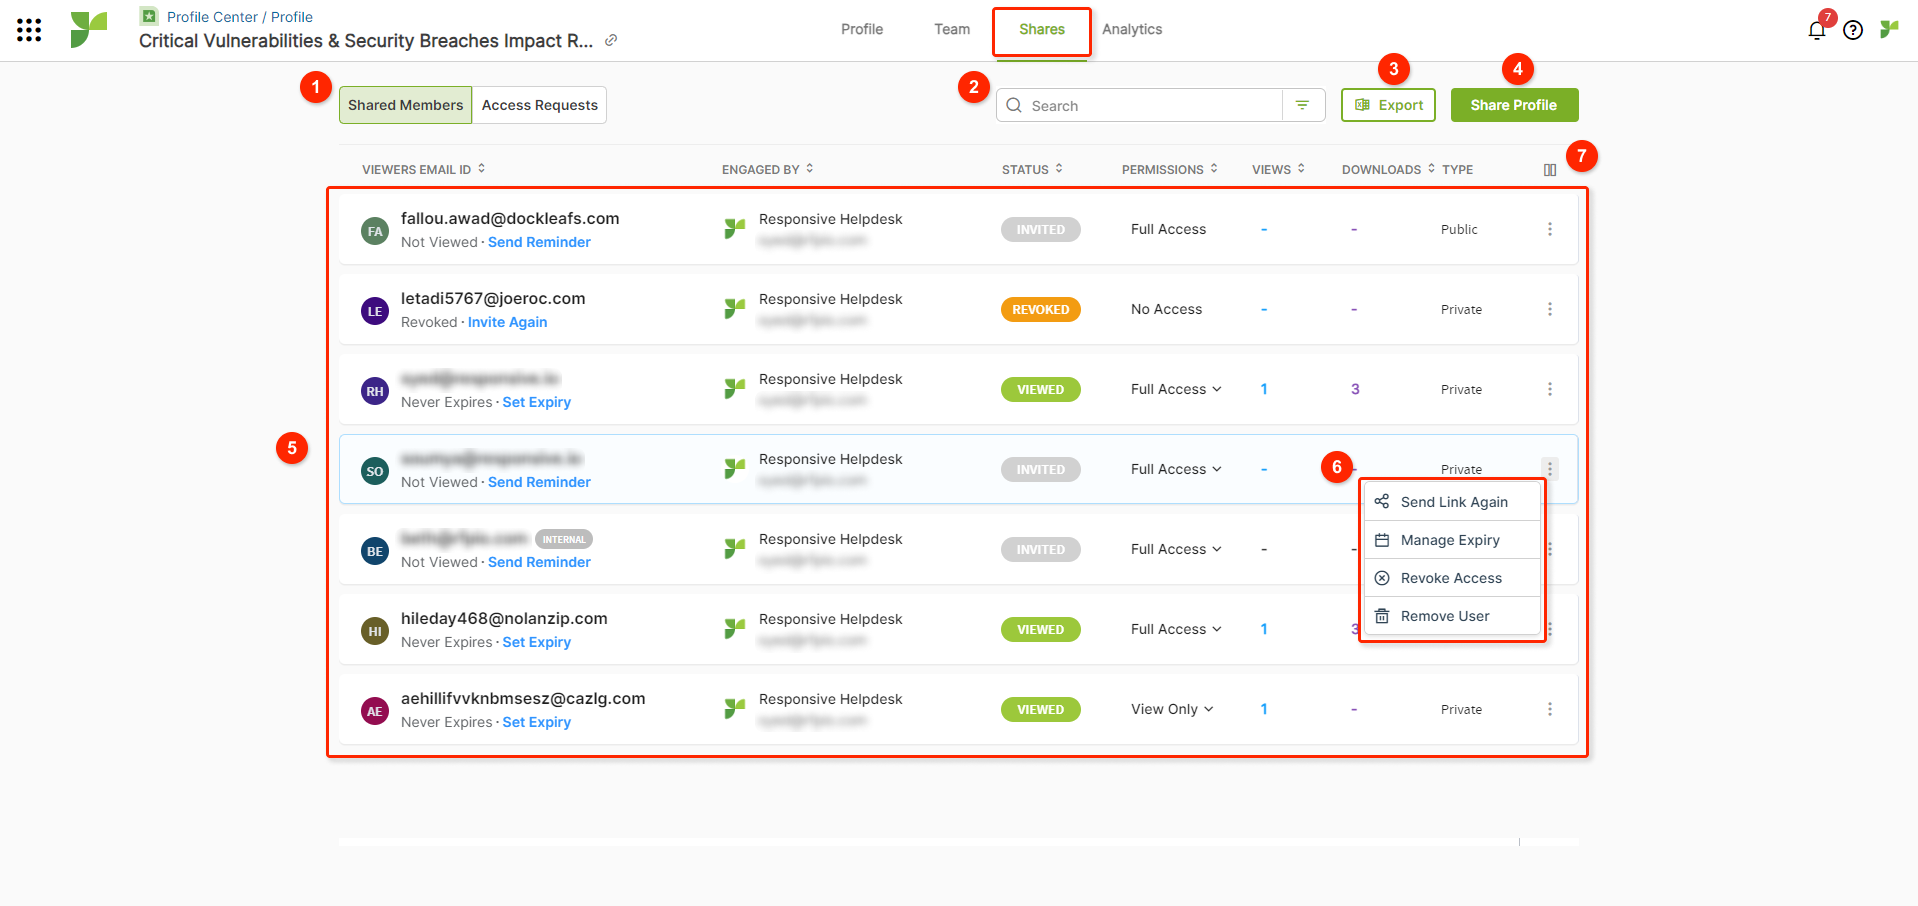Open the help question mark icon

tap(1852, 30)
